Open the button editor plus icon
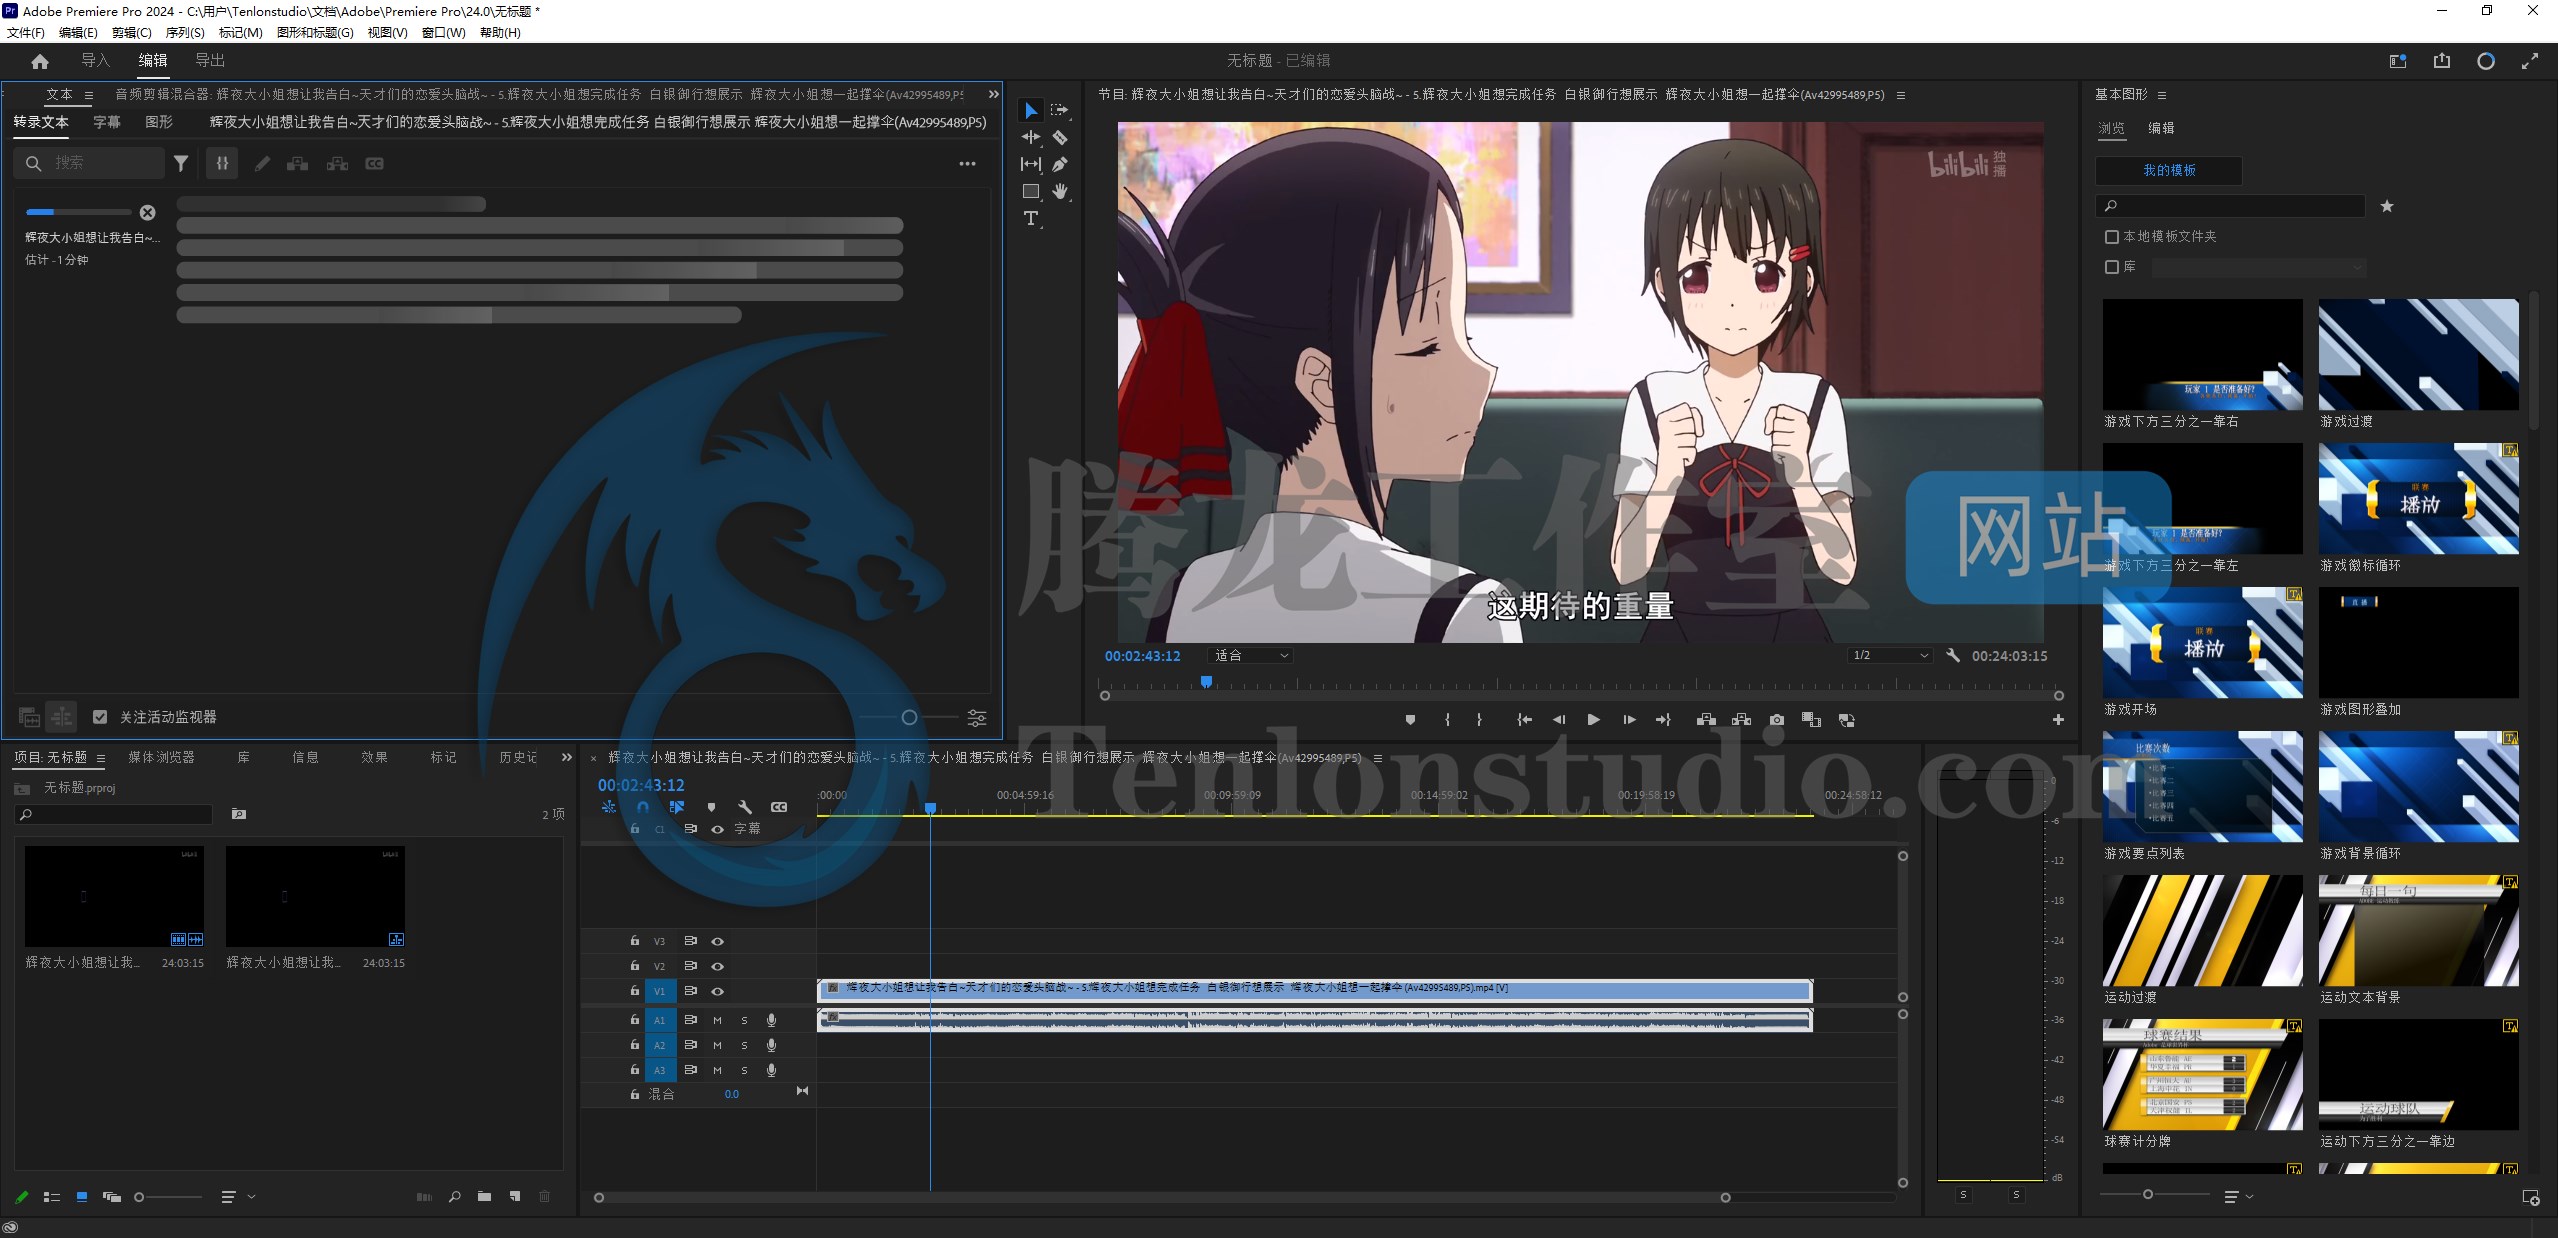The height and width of the screenshot is (1238, 2558). (x=2058, y=720)
